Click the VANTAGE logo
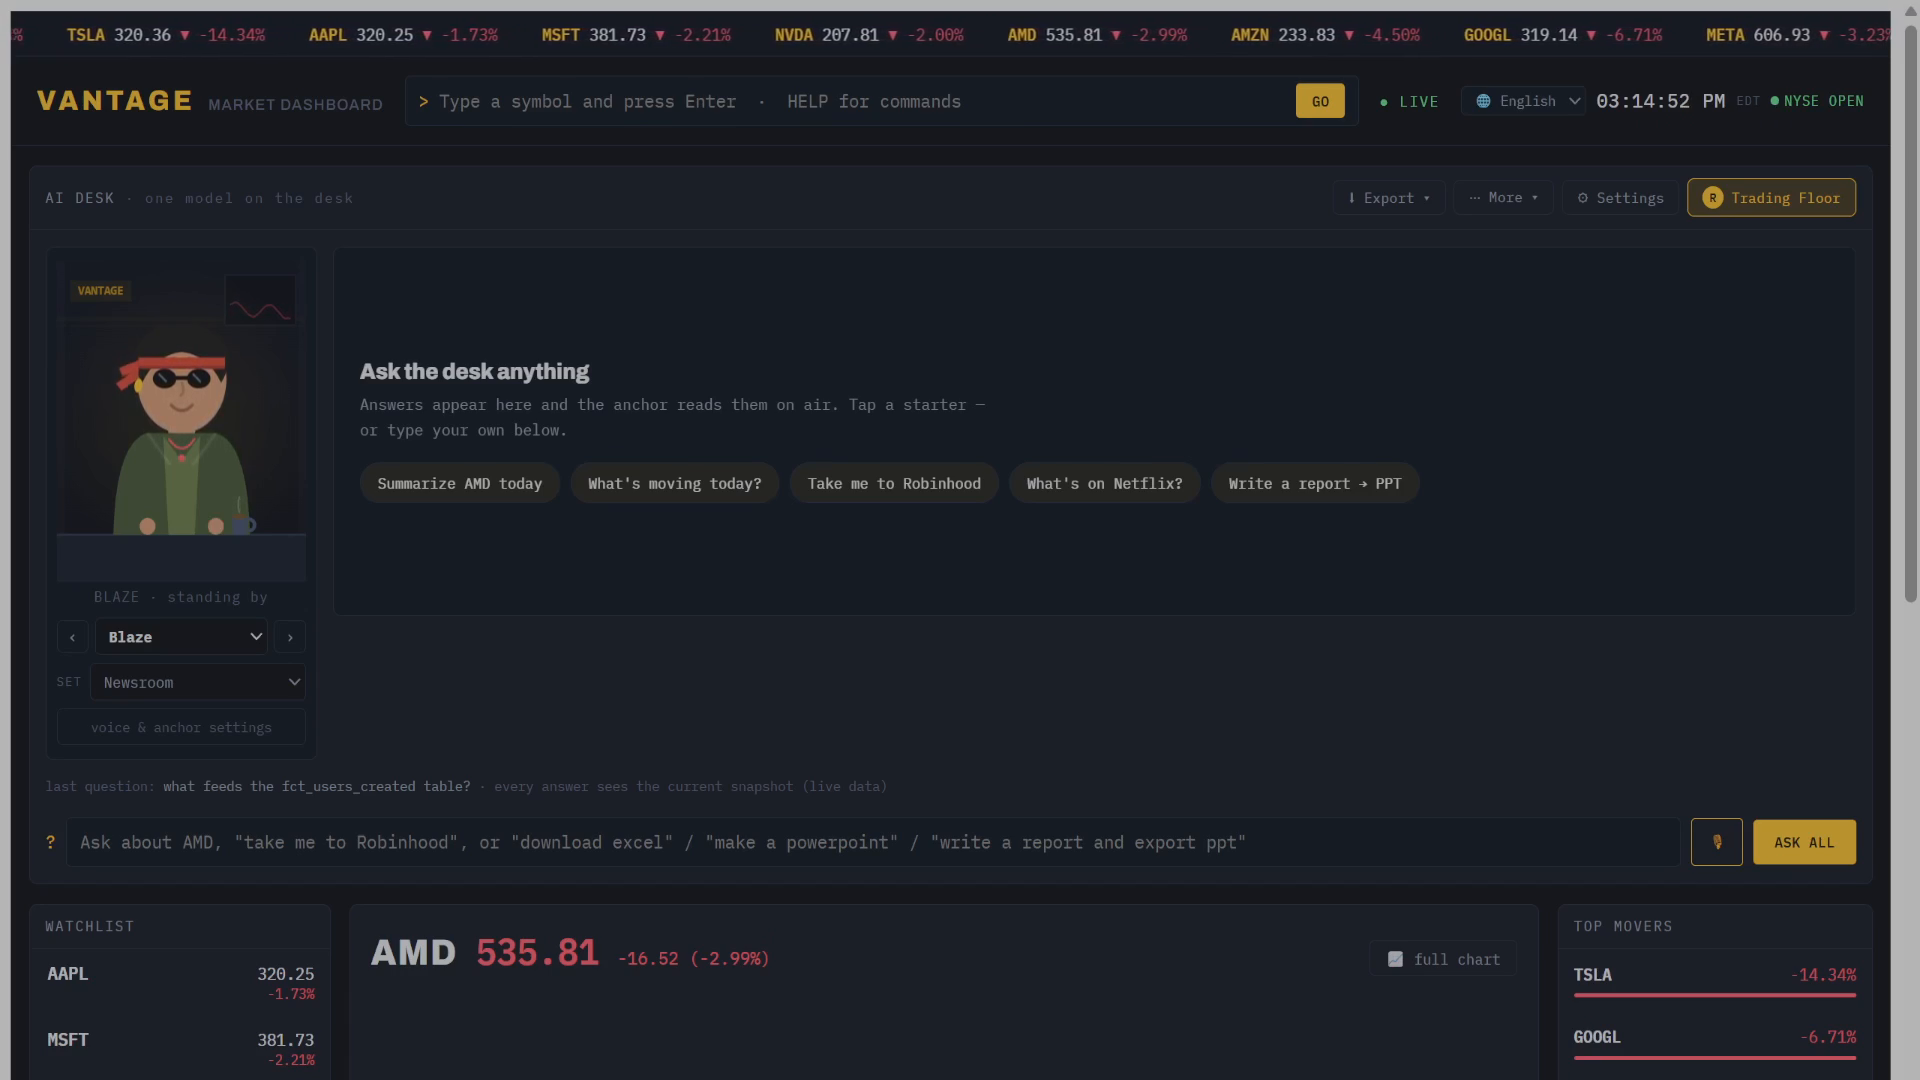Screen dimensions: 1920x1080 tap(114, 101)
